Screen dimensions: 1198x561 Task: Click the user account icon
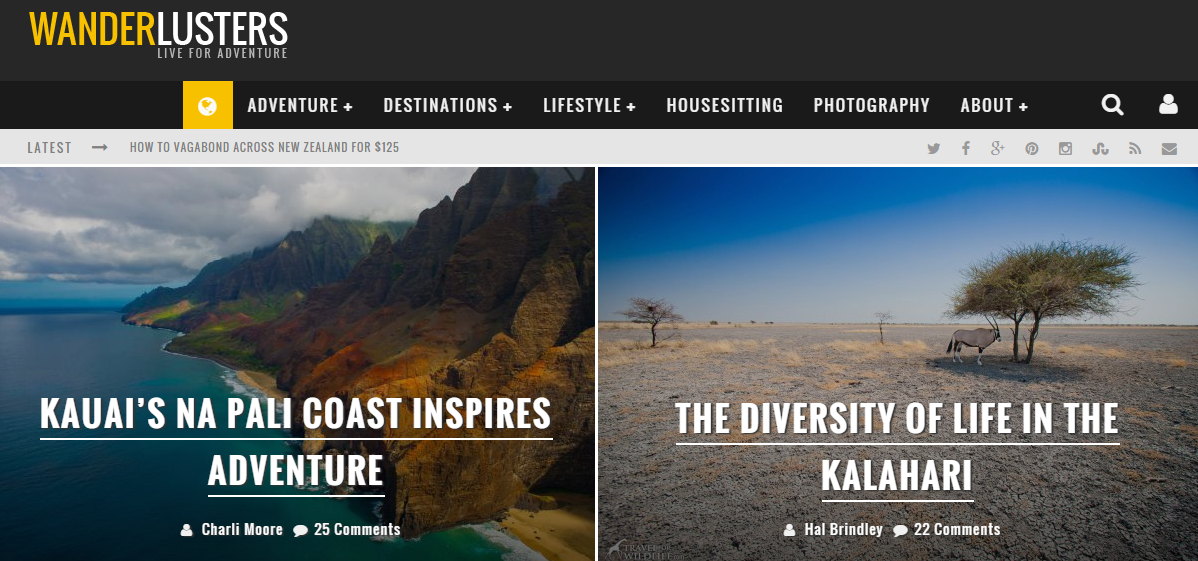point(1168,104)
